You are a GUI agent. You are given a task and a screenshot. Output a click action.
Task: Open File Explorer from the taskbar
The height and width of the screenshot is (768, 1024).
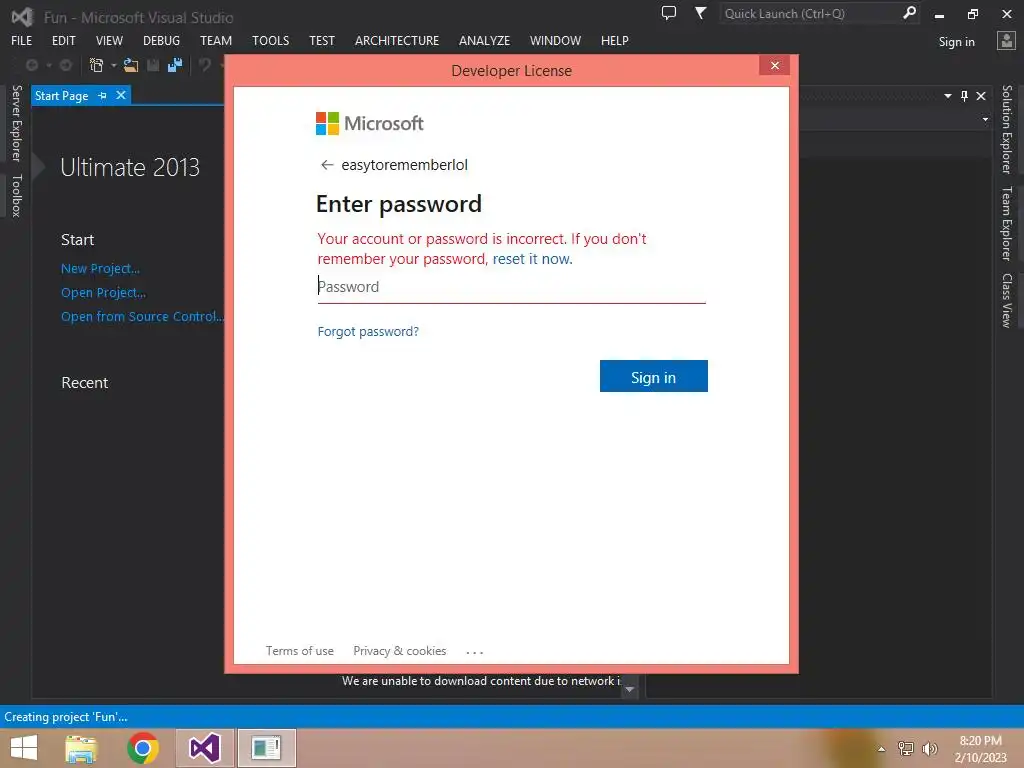[81, 748]
